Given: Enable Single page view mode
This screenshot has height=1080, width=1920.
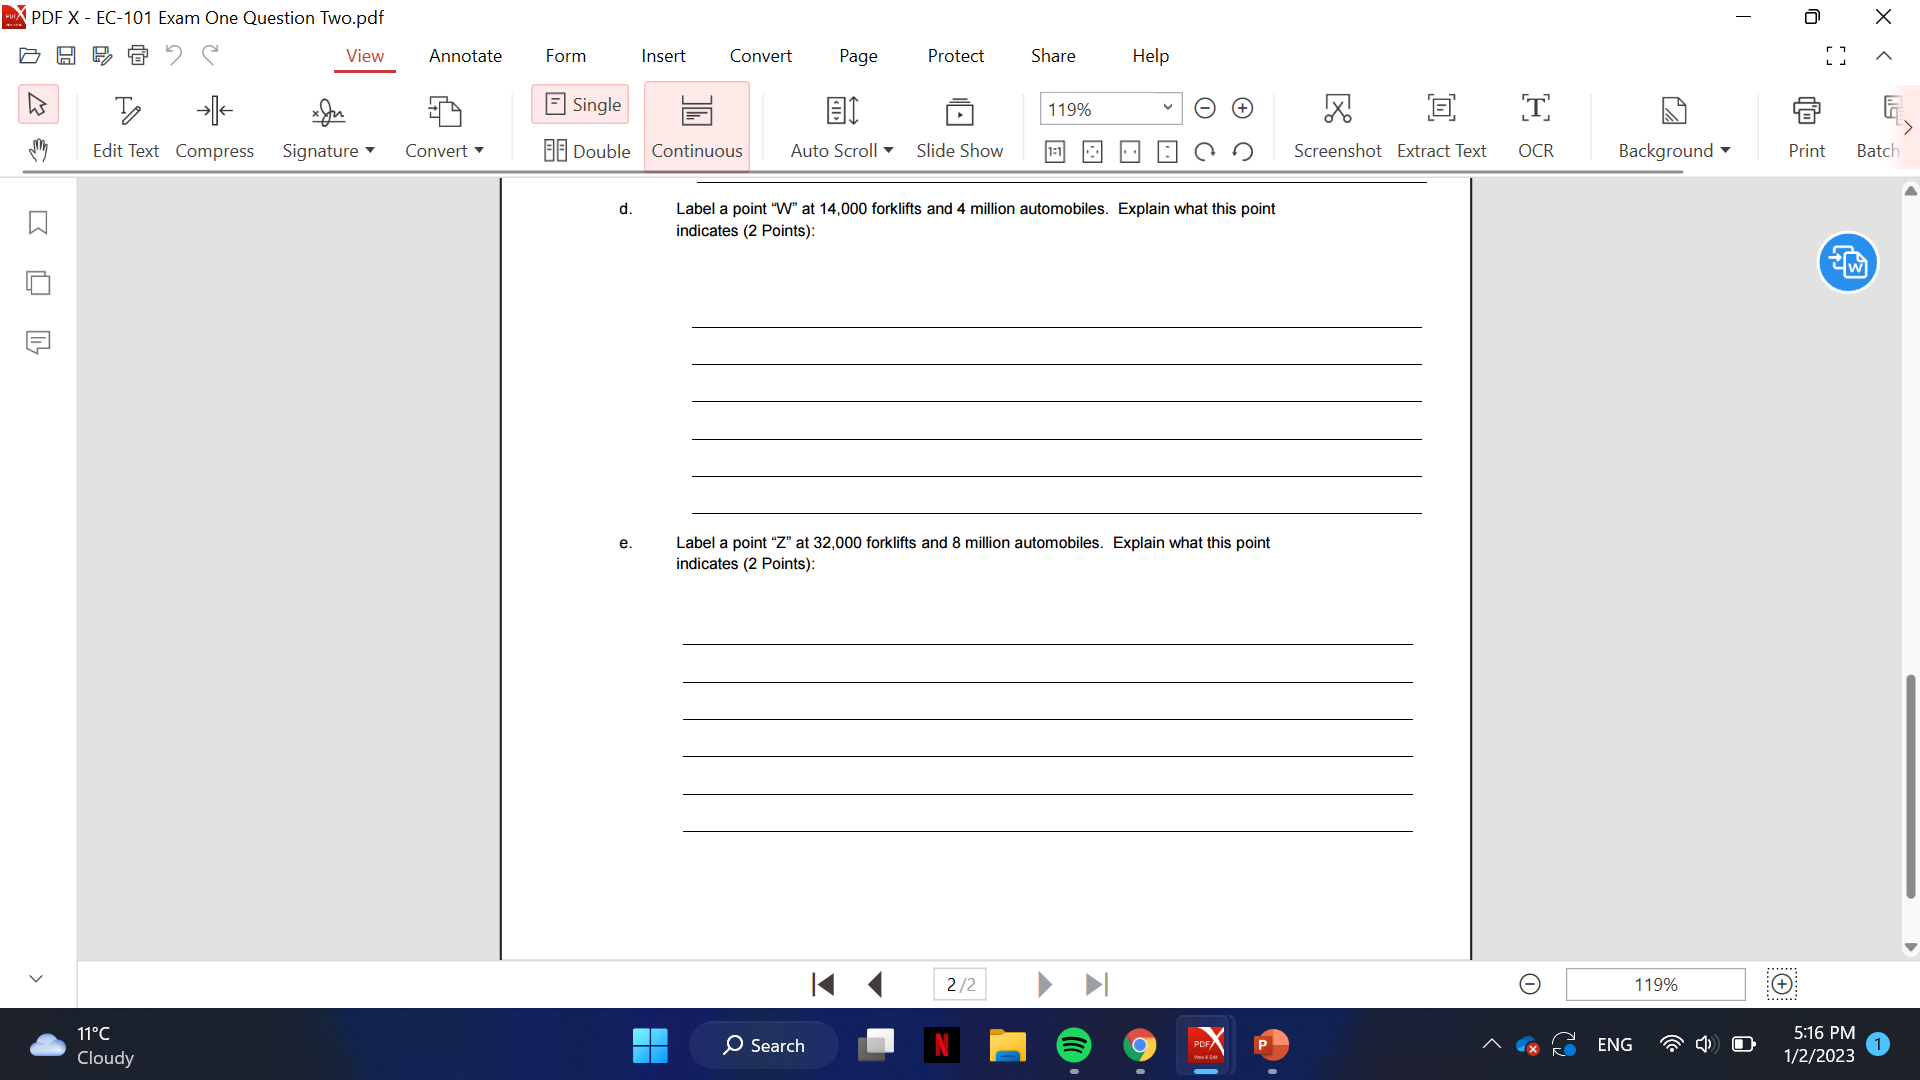Looking at the screenshot, I should coord(580,104).
